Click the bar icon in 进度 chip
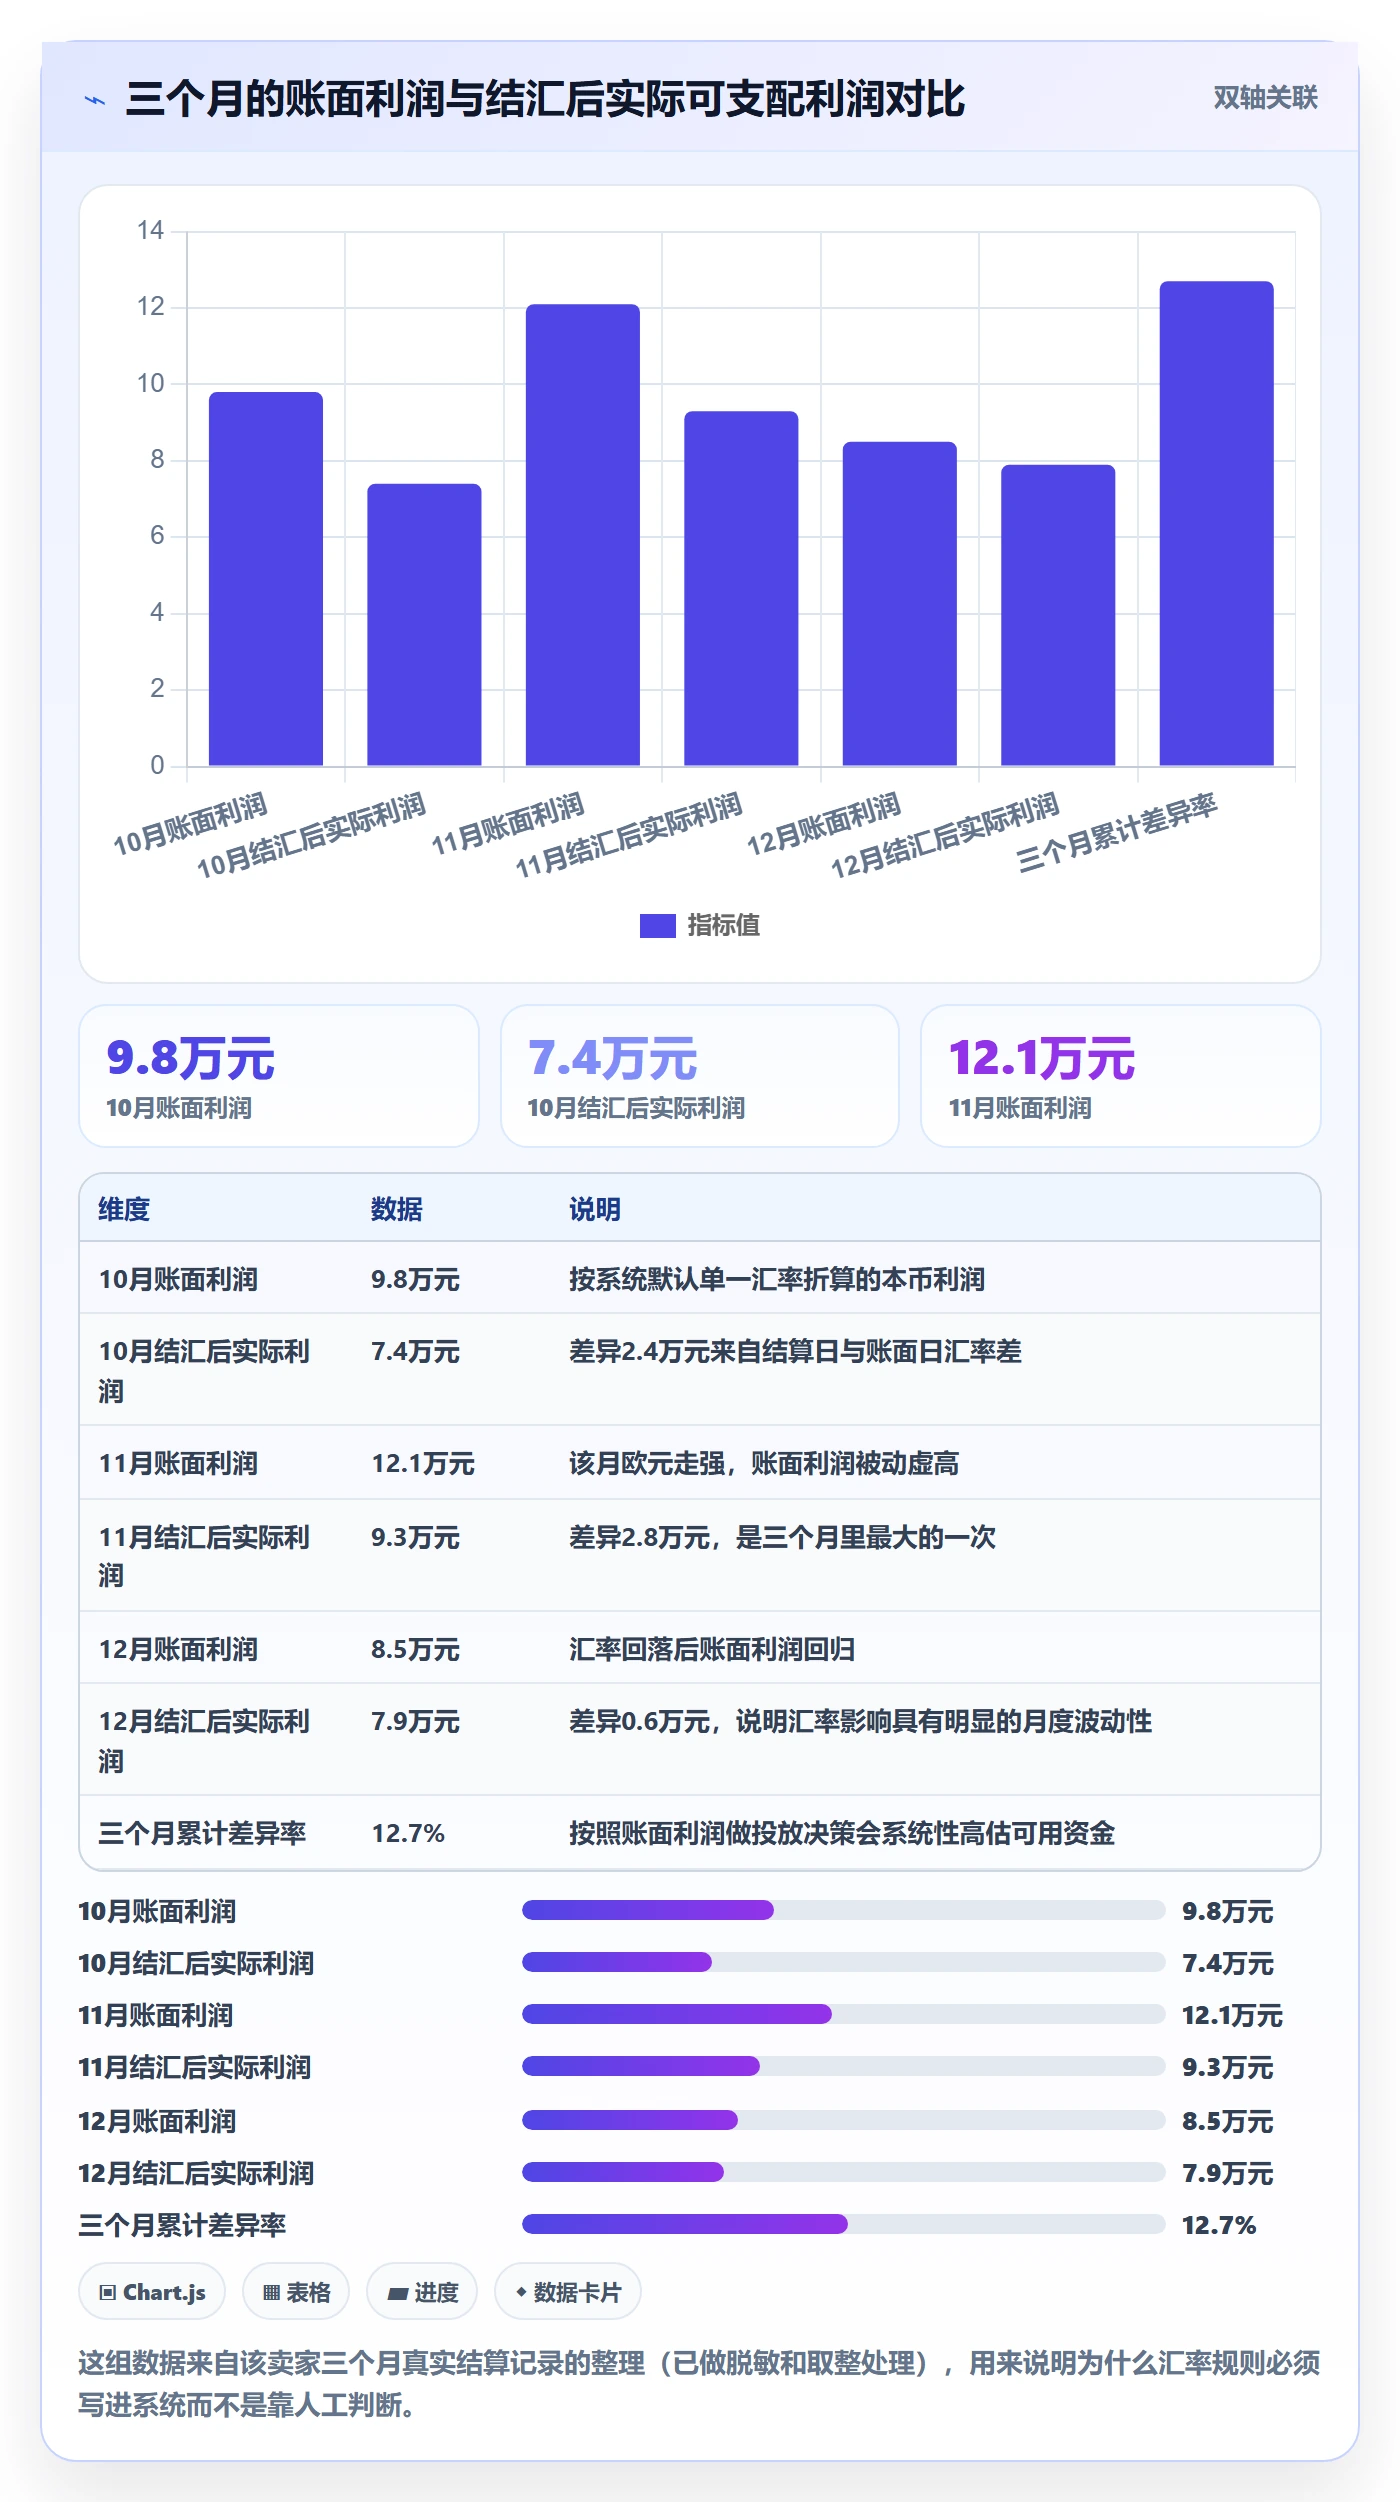 tap(398, 2294)
